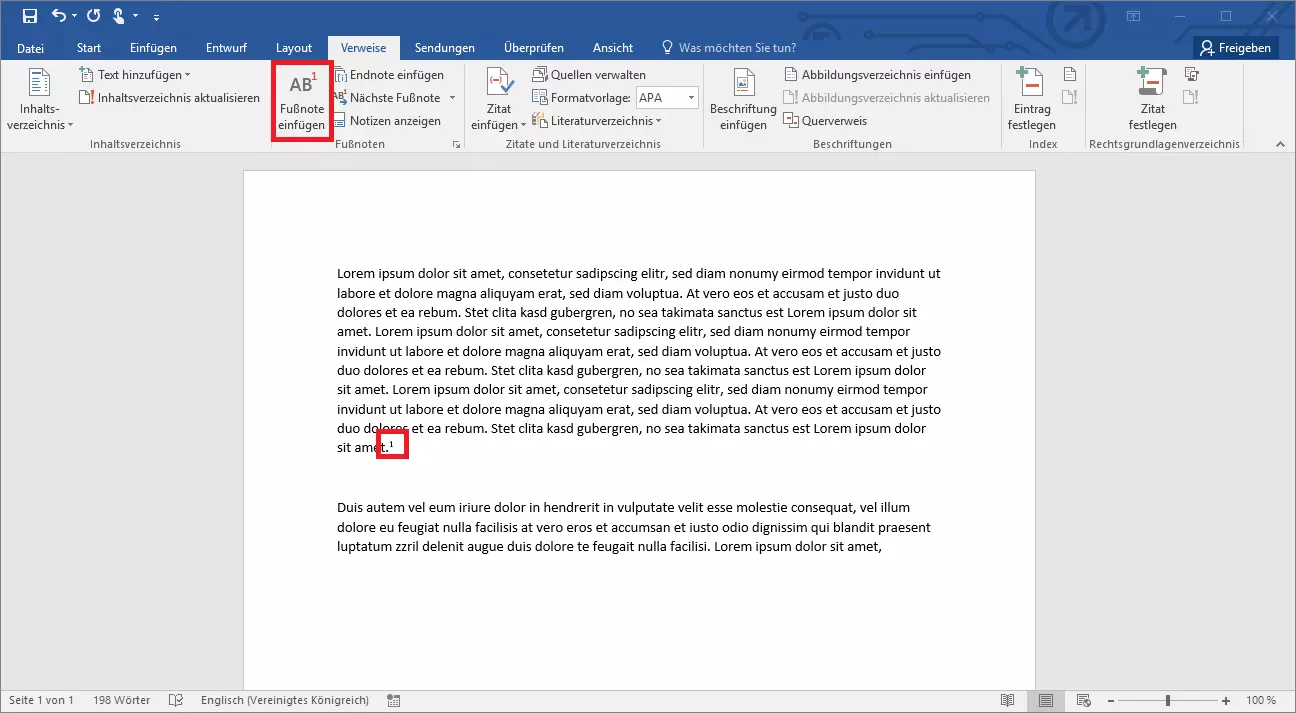Image resolution: width=1296 pixels, height=713 pixels.
Task: Click the proofing check icon in status bar
Action: tap(176, 700)
